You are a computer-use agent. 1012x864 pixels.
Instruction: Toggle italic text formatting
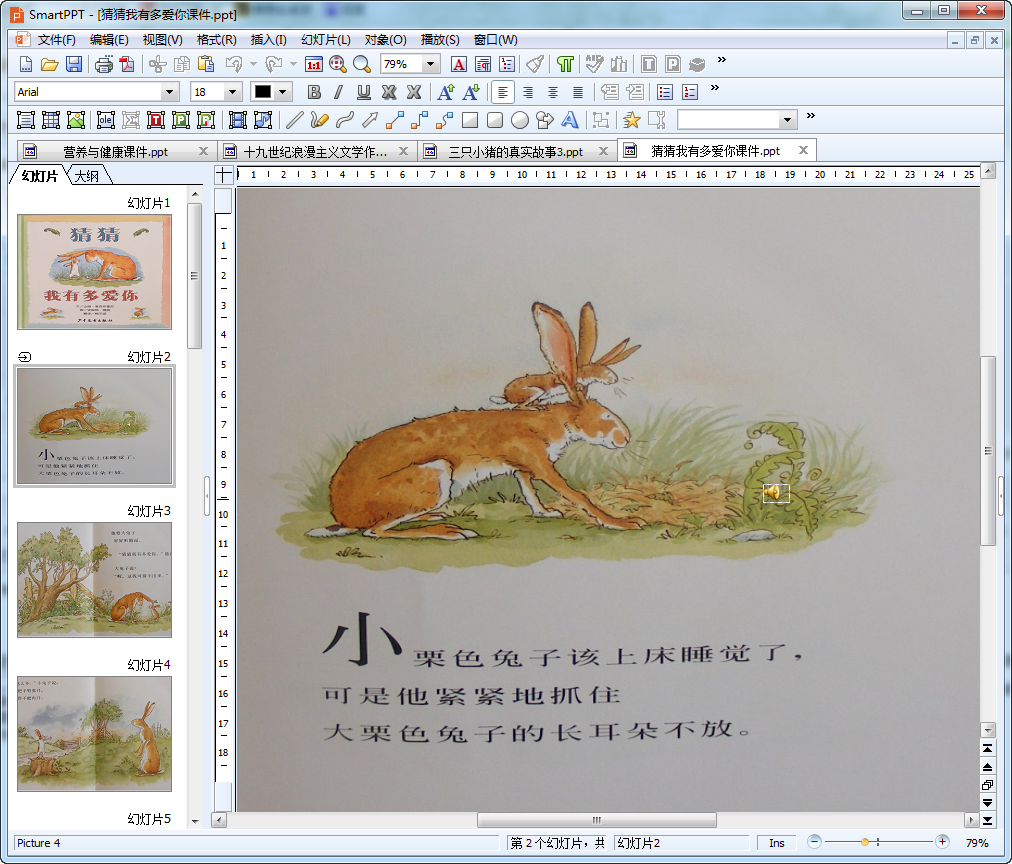[x=338, y=92]
